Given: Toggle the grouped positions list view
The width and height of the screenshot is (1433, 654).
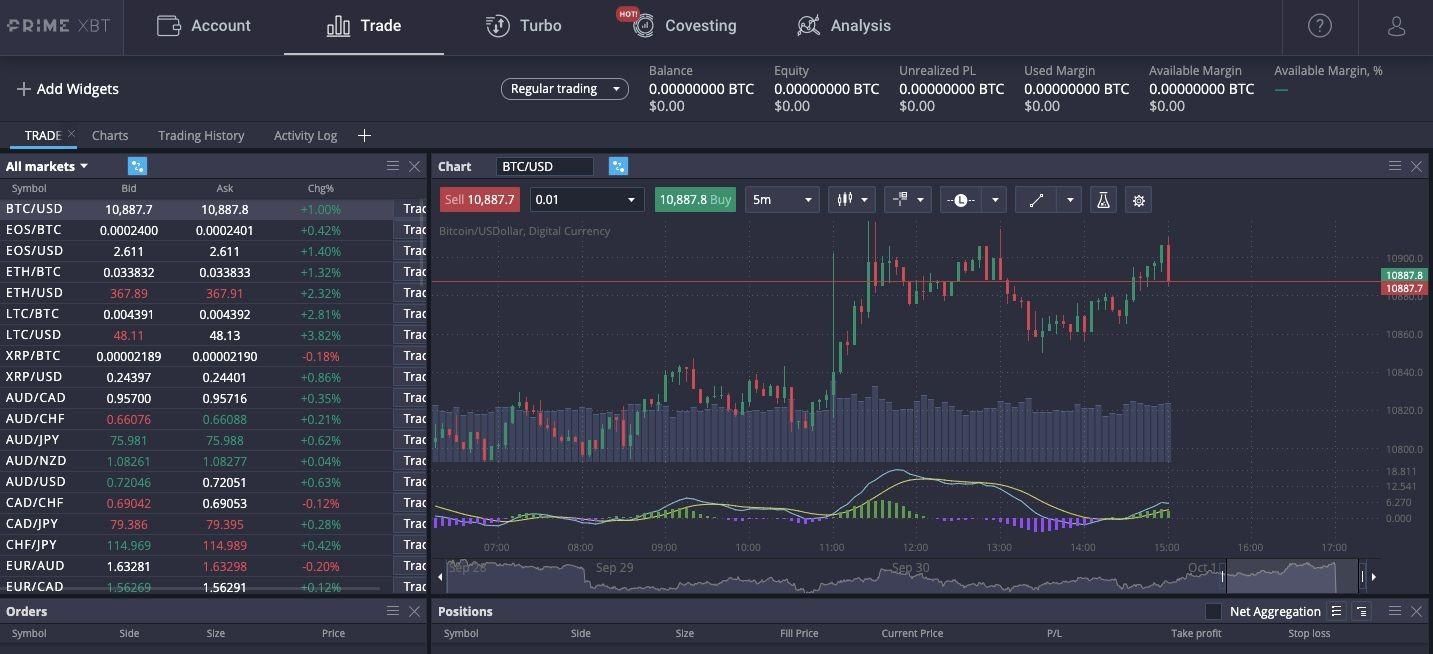Looking at the screenshot, I should pyautogui.click(x=1361, y=611).
